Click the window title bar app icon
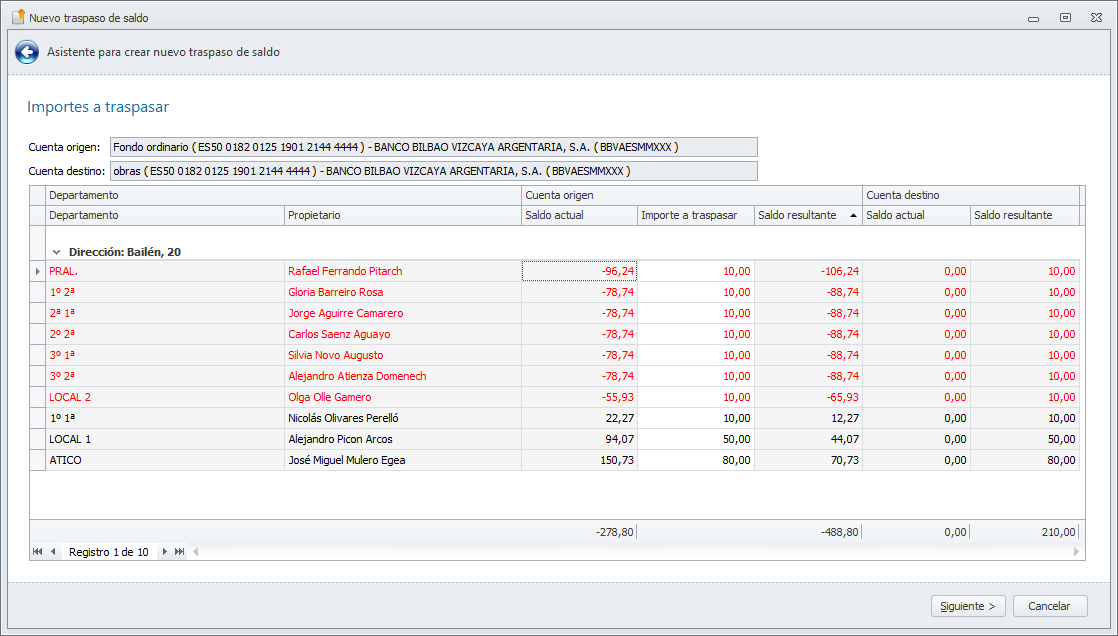 17,17
